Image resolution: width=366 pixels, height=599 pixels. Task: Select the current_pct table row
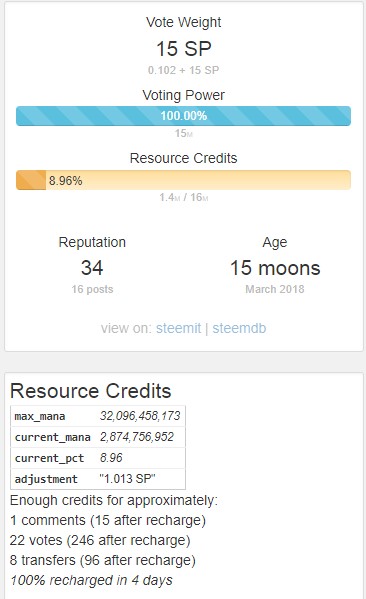98,458
